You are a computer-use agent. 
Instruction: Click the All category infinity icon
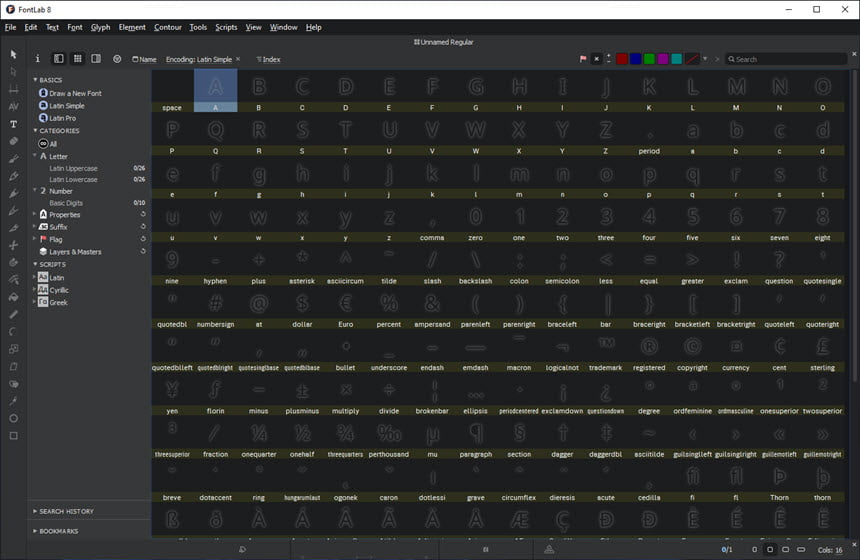tap(43, 144)
